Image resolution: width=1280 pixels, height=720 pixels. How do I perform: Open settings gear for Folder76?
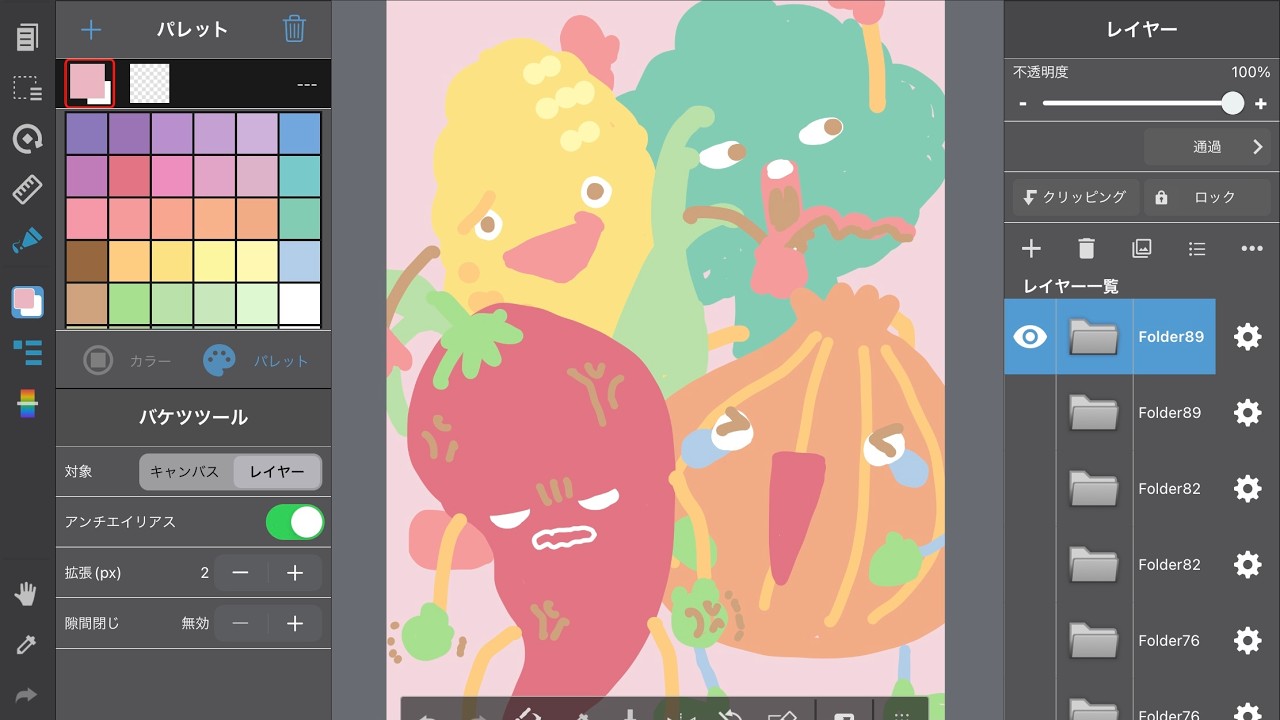pos(1247,640)
